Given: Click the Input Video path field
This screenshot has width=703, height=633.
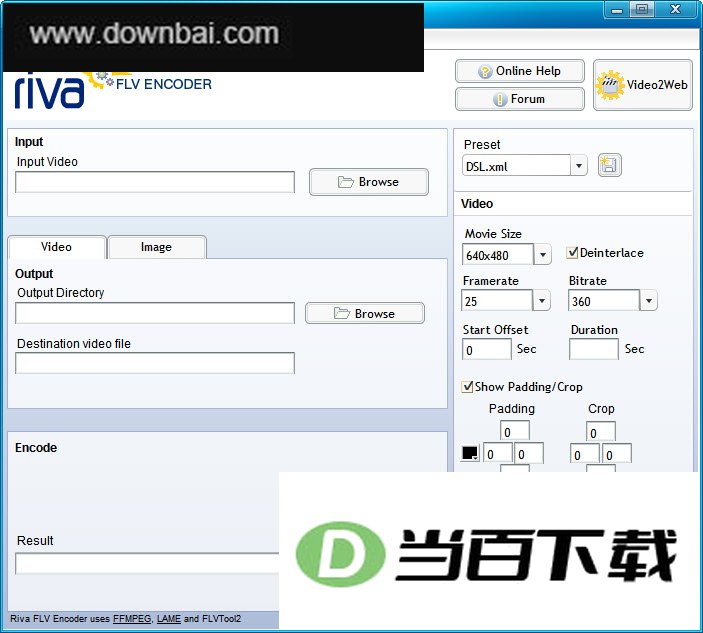Looking at the screenshot, I should click(x=155, y=182).
